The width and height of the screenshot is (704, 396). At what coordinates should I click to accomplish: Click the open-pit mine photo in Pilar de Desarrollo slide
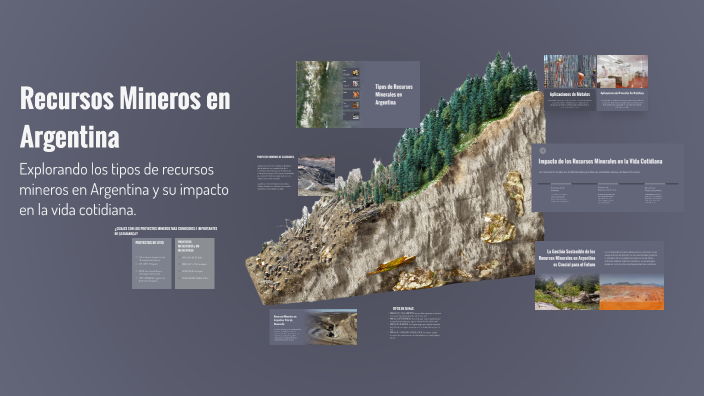[331, 327]
